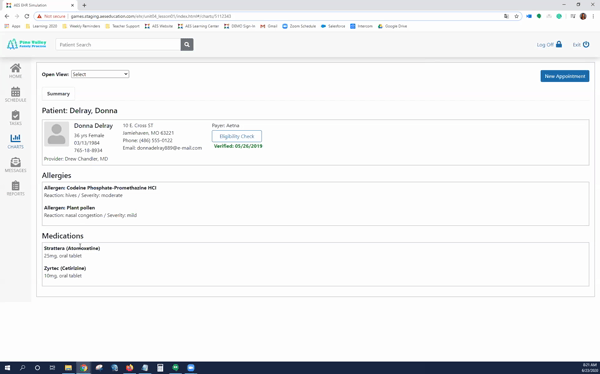Click the Zyrtec (Cetirizine) medication text
The height and width of the screenshot is (374, 600).
65,268
